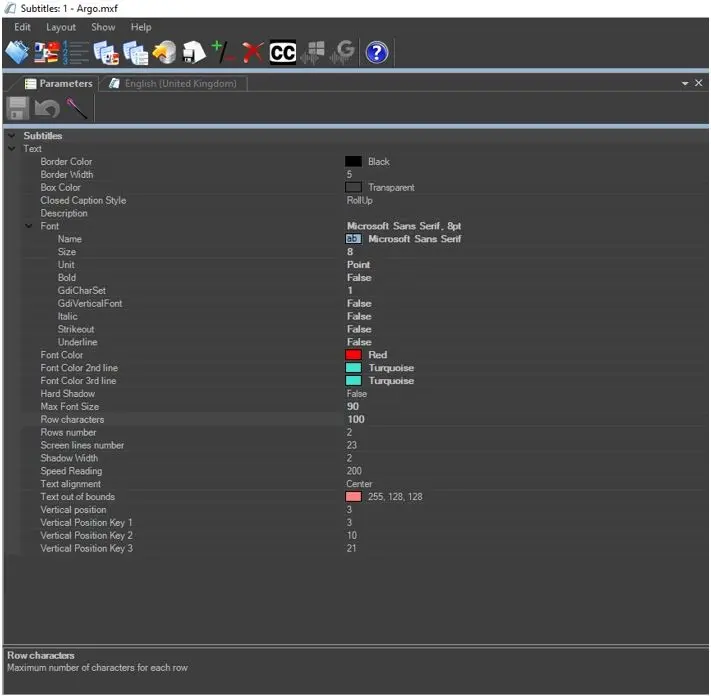
Task: Collapse the Subtitles section
Action: coord(11,136)
